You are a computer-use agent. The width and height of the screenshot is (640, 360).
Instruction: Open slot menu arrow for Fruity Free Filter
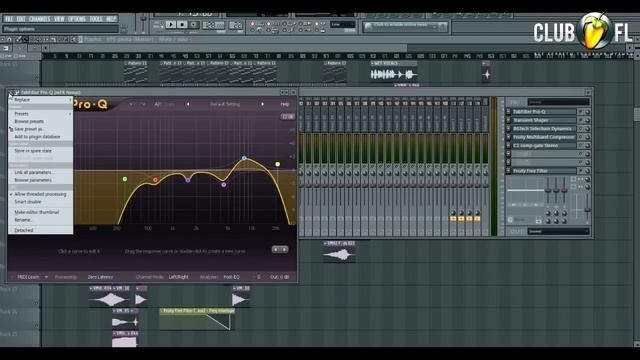[x=508, y=171]
